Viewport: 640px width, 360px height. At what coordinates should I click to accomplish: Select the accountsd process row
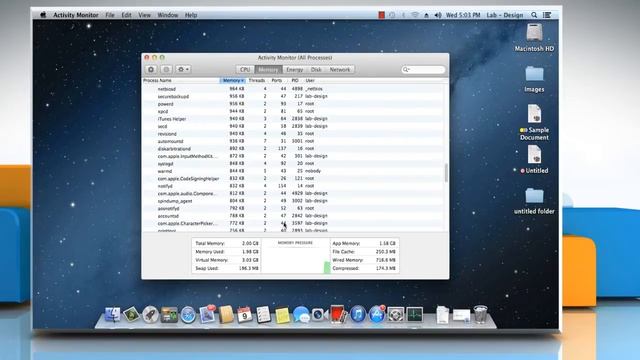(x=293, y=216)
